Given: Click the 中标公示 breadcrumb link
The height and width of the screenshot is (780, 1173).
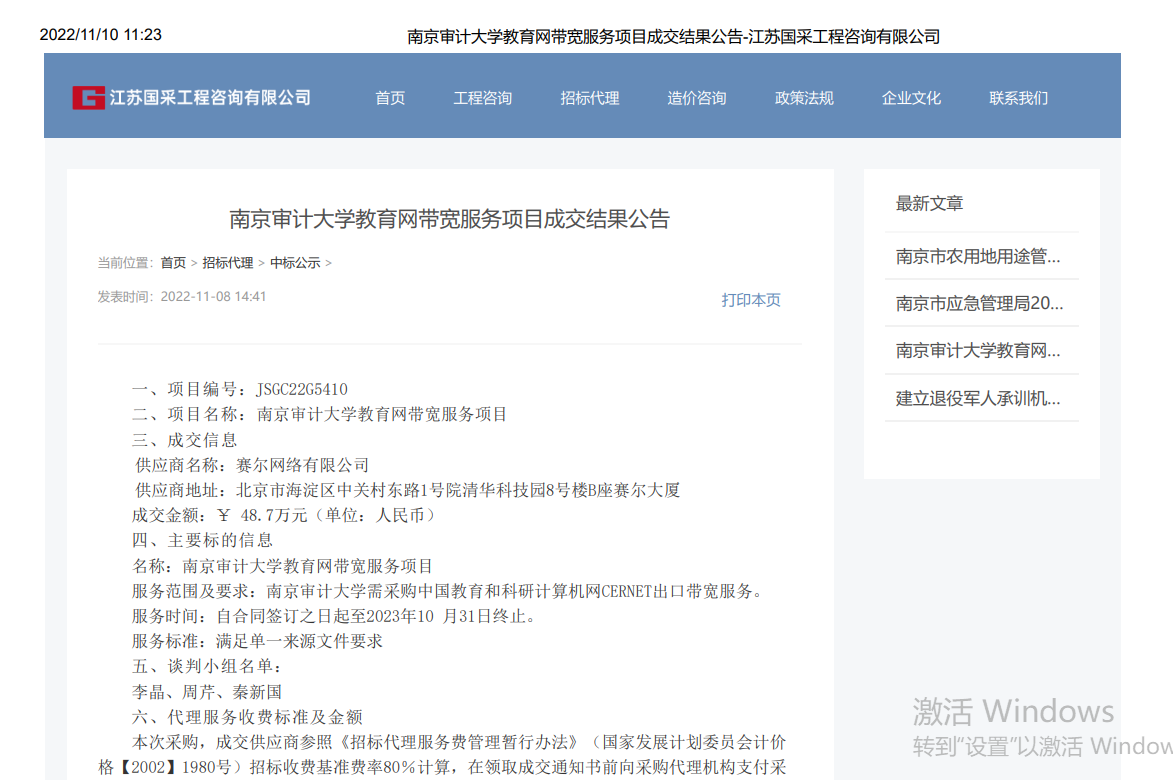Looking at the screenshot, I should pos(295,262).
